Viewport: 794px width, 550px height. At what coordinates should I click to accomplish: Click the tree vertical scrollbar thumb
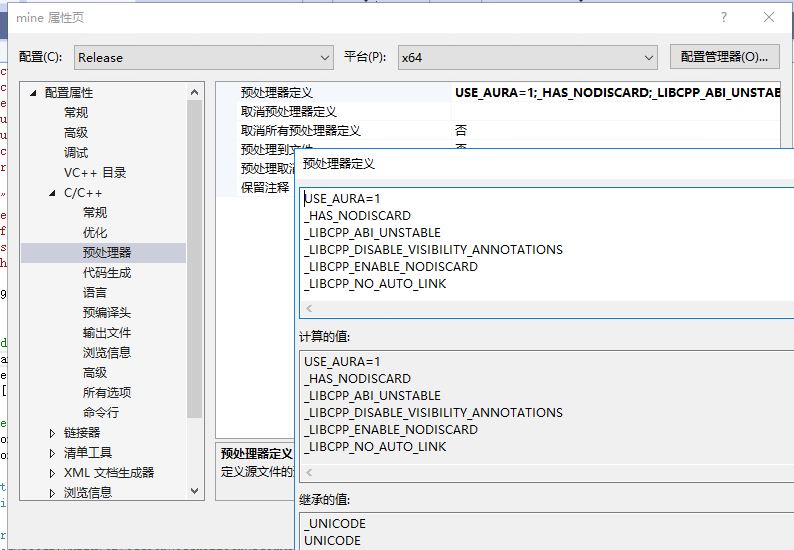pos(194,259)
